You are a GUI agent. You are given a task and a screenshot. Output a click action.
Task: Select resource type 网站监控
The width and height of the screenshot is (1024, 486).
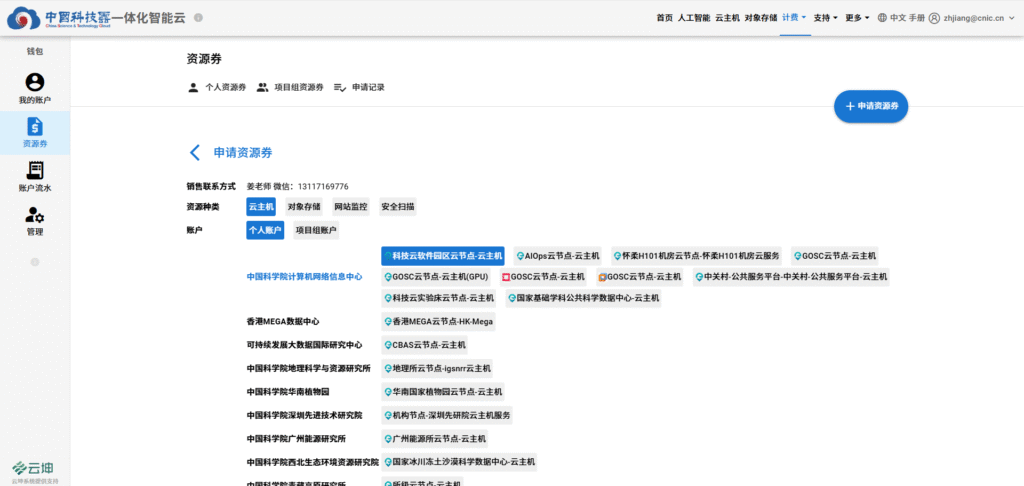coord(351,207)
